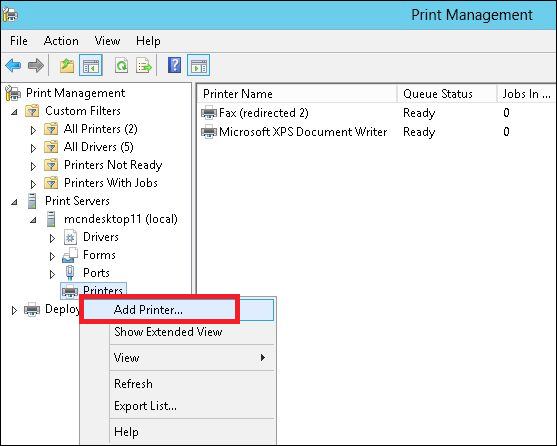
Task: Click the Export List toolbar icon
Action: 144,66
